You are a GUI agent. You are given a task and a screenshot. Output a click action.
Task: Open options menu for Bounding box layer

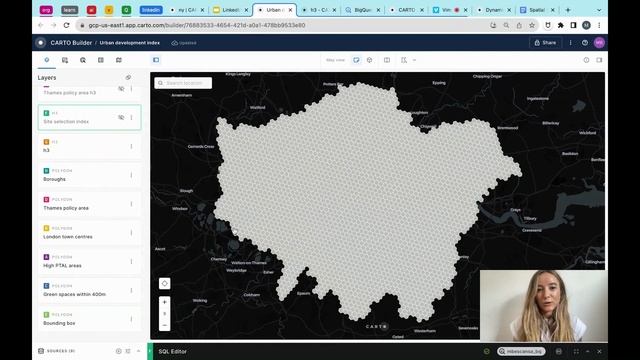click(x=131, y=319)
